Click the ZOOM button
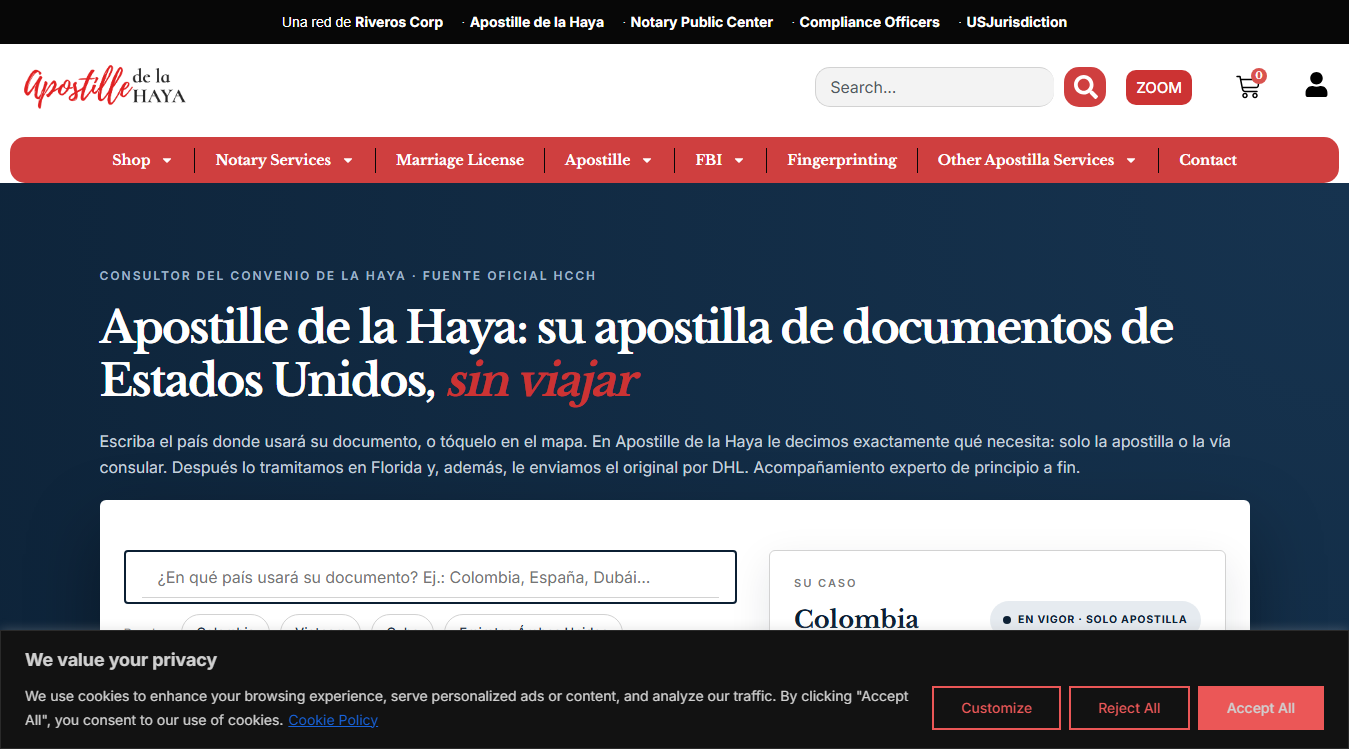The height and width of the screenshot is (749, 1349). [1159, 87]
